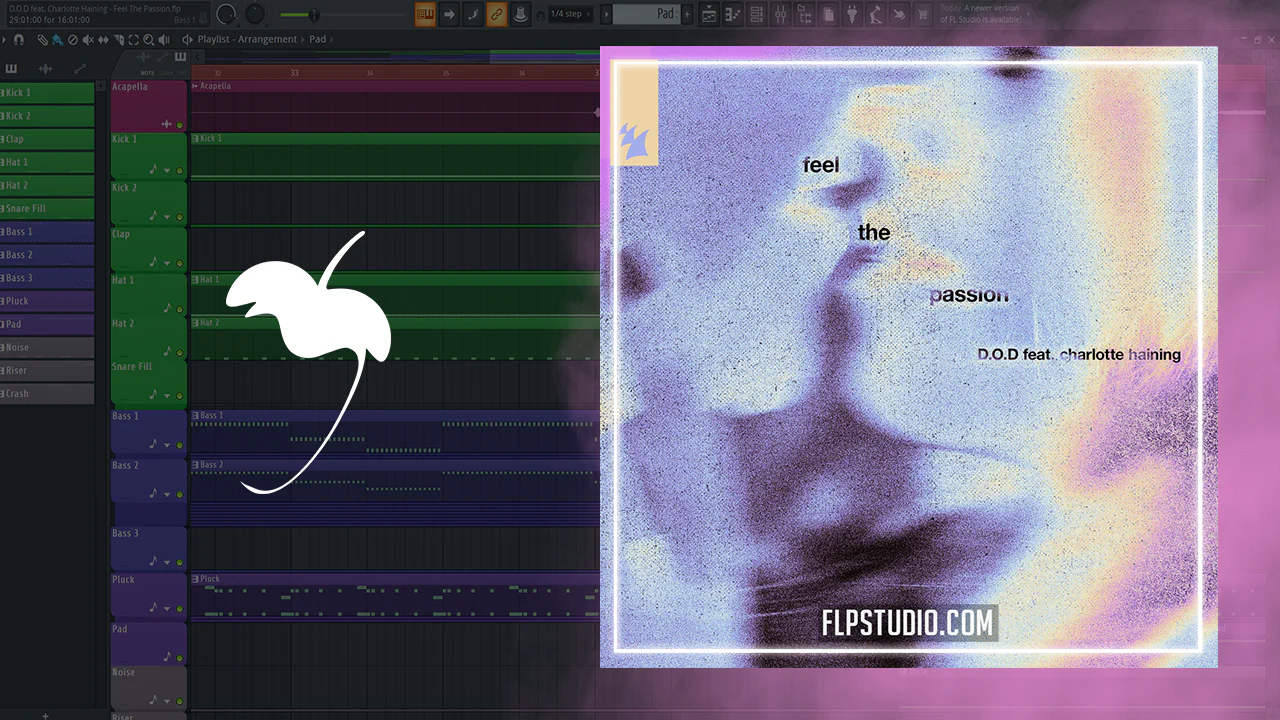Toggle typing keyboard to piano icon
Viewport: 1280px width, 720px height.
[425, 14]
